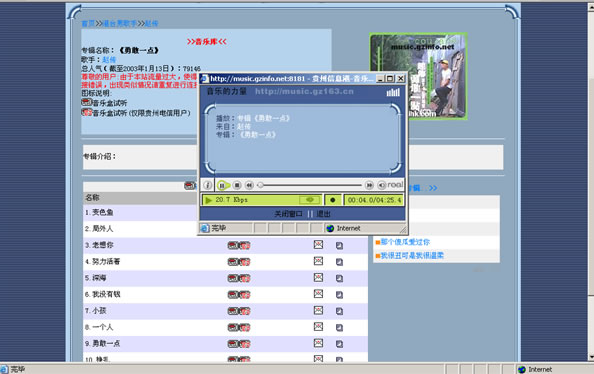The image size is (594, 374).
Task: Click the singer name link after 歌手：
Action: pos(109,59)
